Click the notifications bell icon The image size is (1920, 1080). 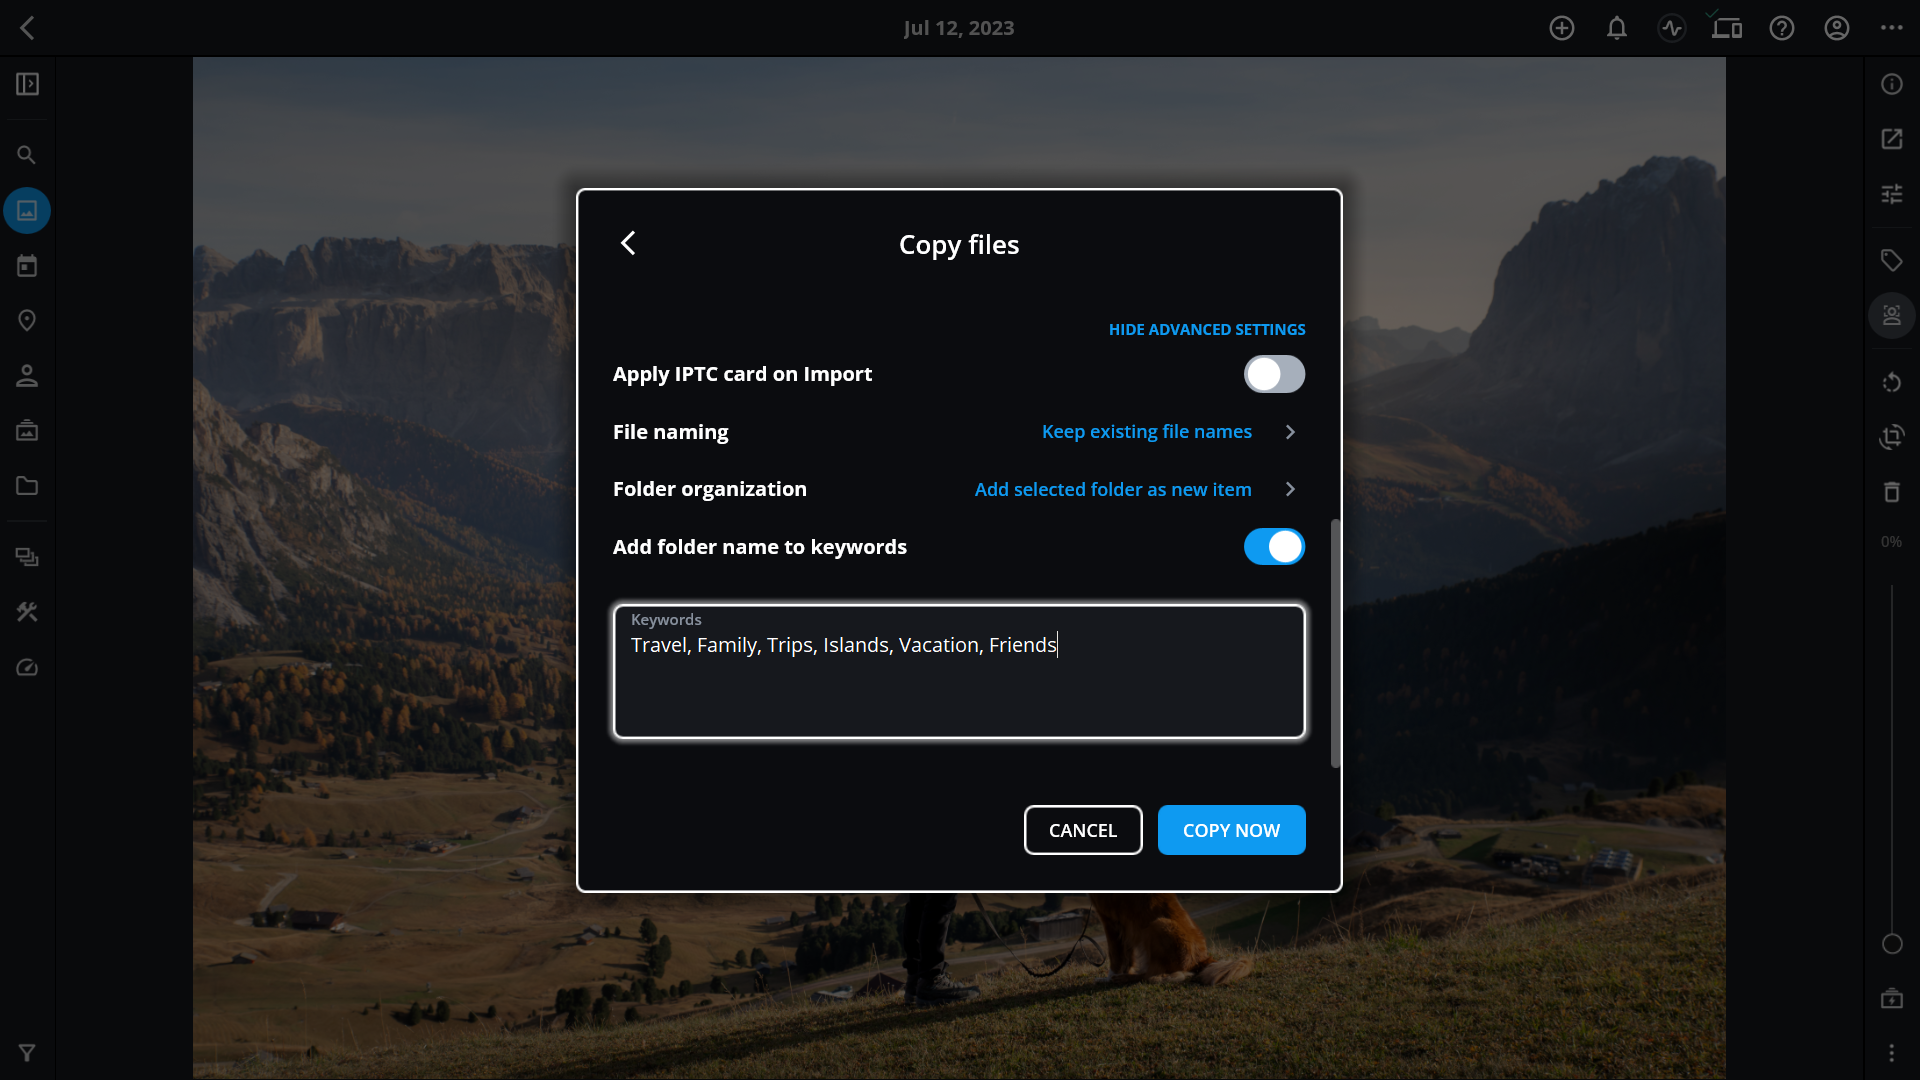pyautogui.click(x=1617, y=28)
